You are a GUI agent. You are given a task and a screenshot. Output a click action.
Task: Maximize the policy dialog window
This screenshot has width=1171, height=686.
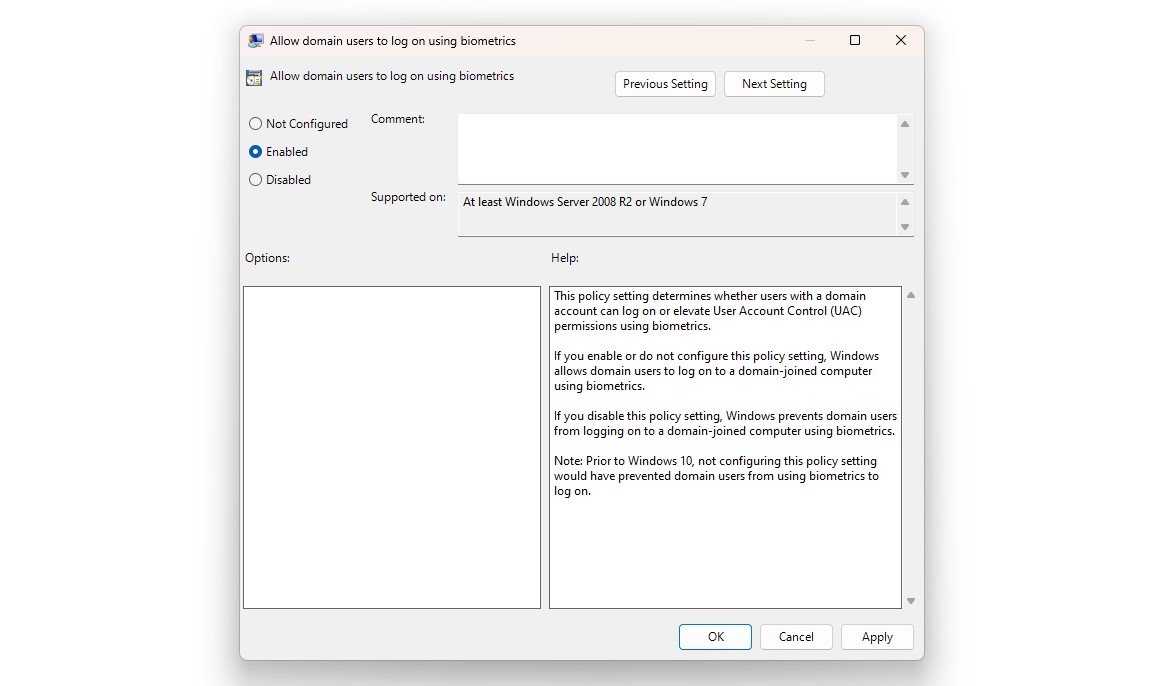(x=855, y=40)
